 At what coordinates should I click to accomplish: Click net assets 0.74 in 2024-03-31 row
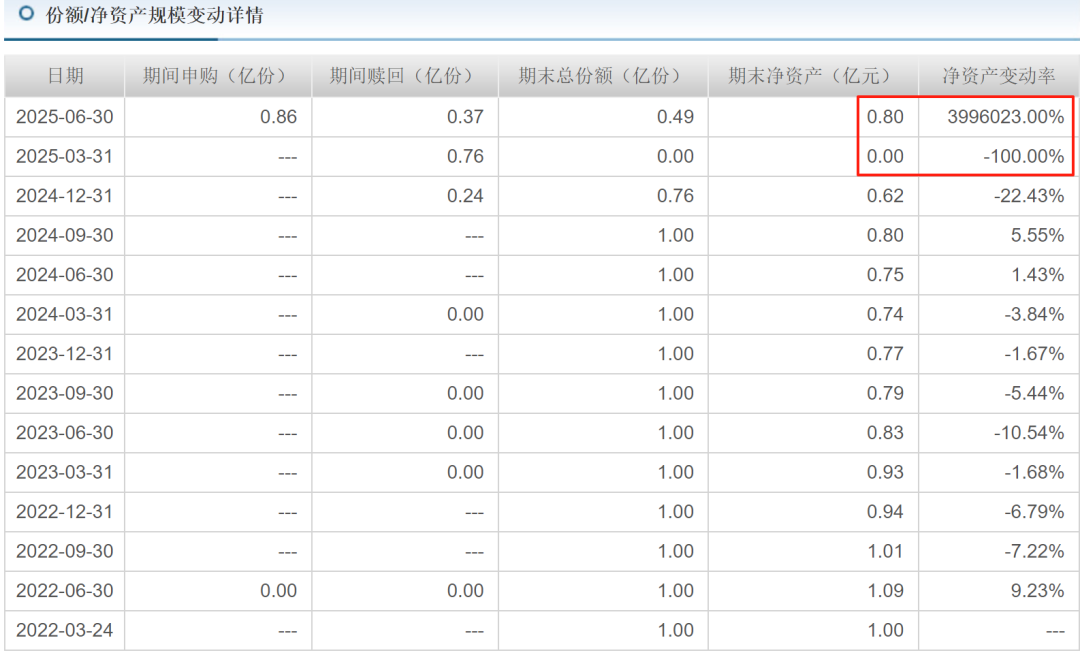885,314
